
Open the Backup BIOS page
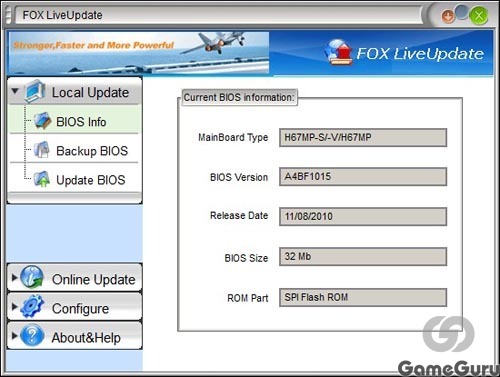click(75, 150)
